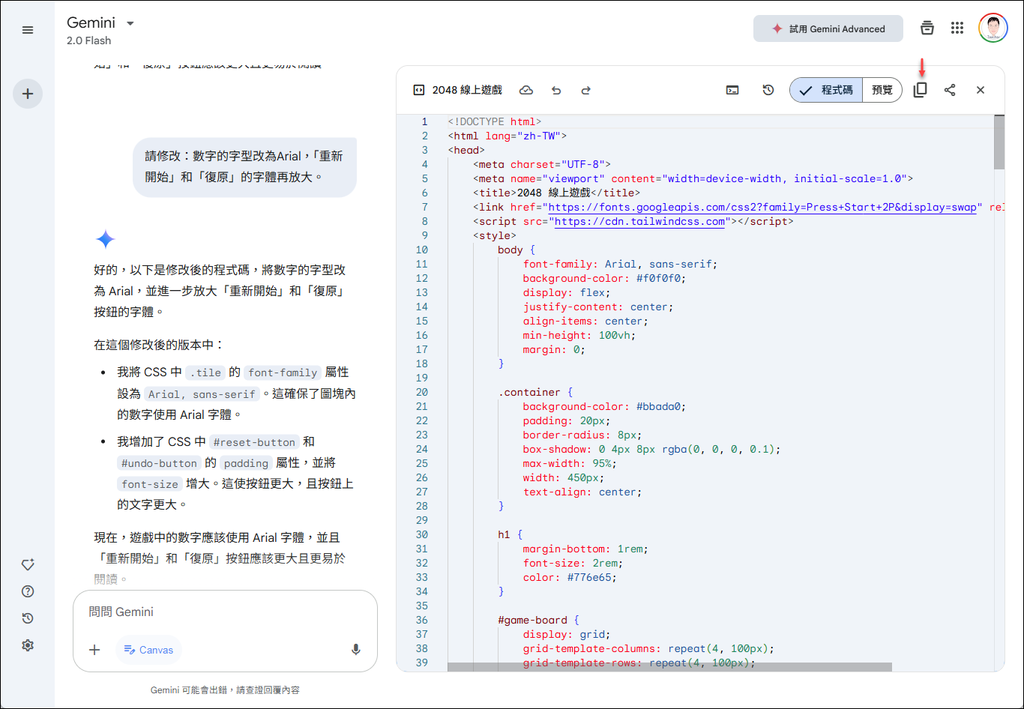Click the font-family: Arial code line
1024x709 pixels.
point(619,264)
